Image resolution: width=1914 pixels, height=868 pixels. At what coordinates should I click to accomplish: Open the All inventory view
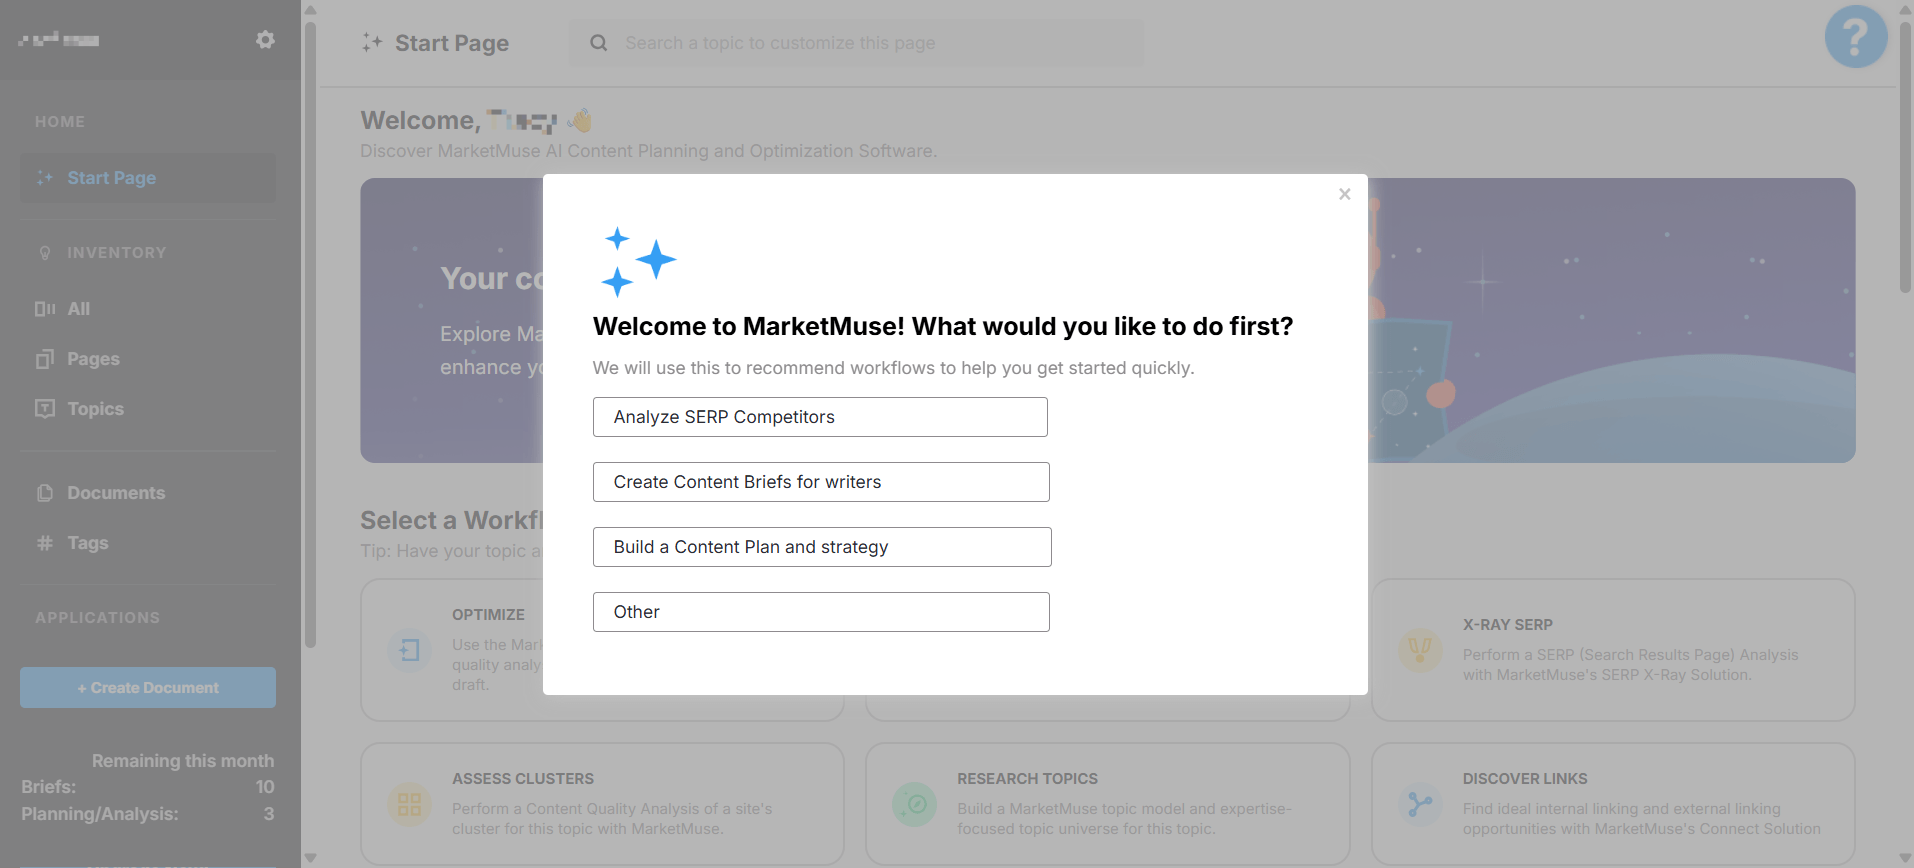coord(79,309)
